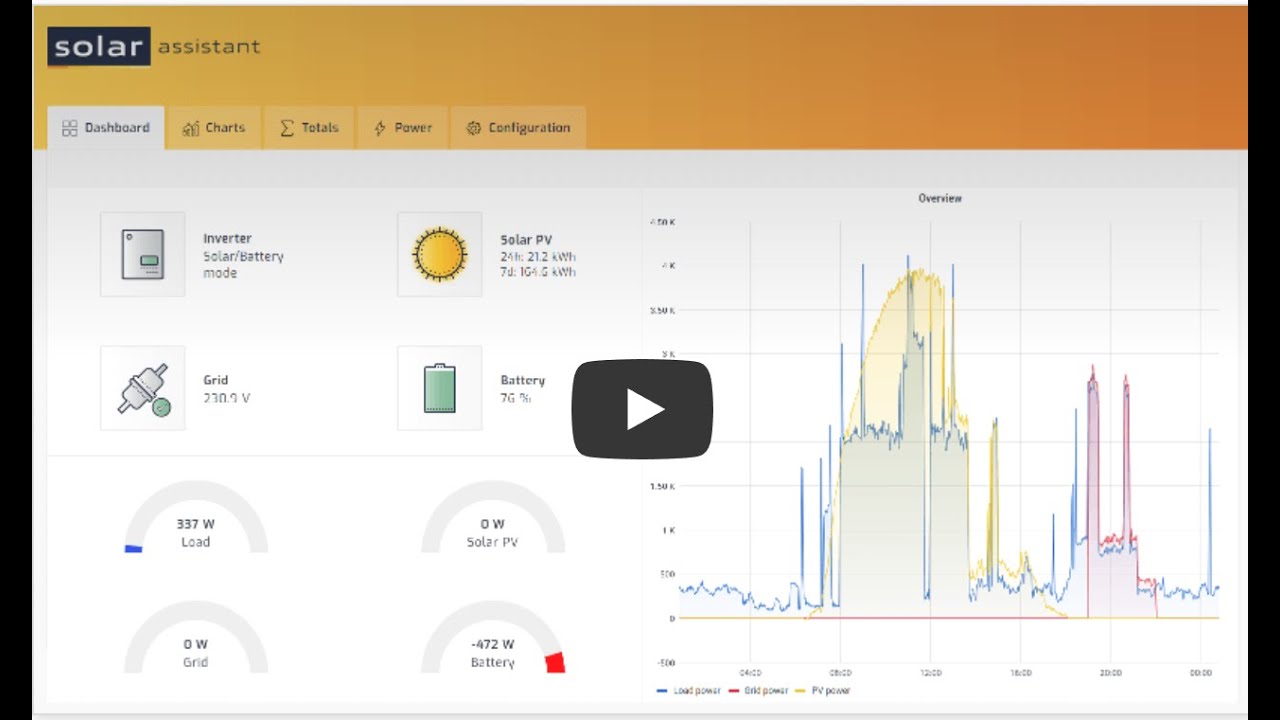Click the 24h solar kWh value
1280x720 pixels.
(537, 256)
